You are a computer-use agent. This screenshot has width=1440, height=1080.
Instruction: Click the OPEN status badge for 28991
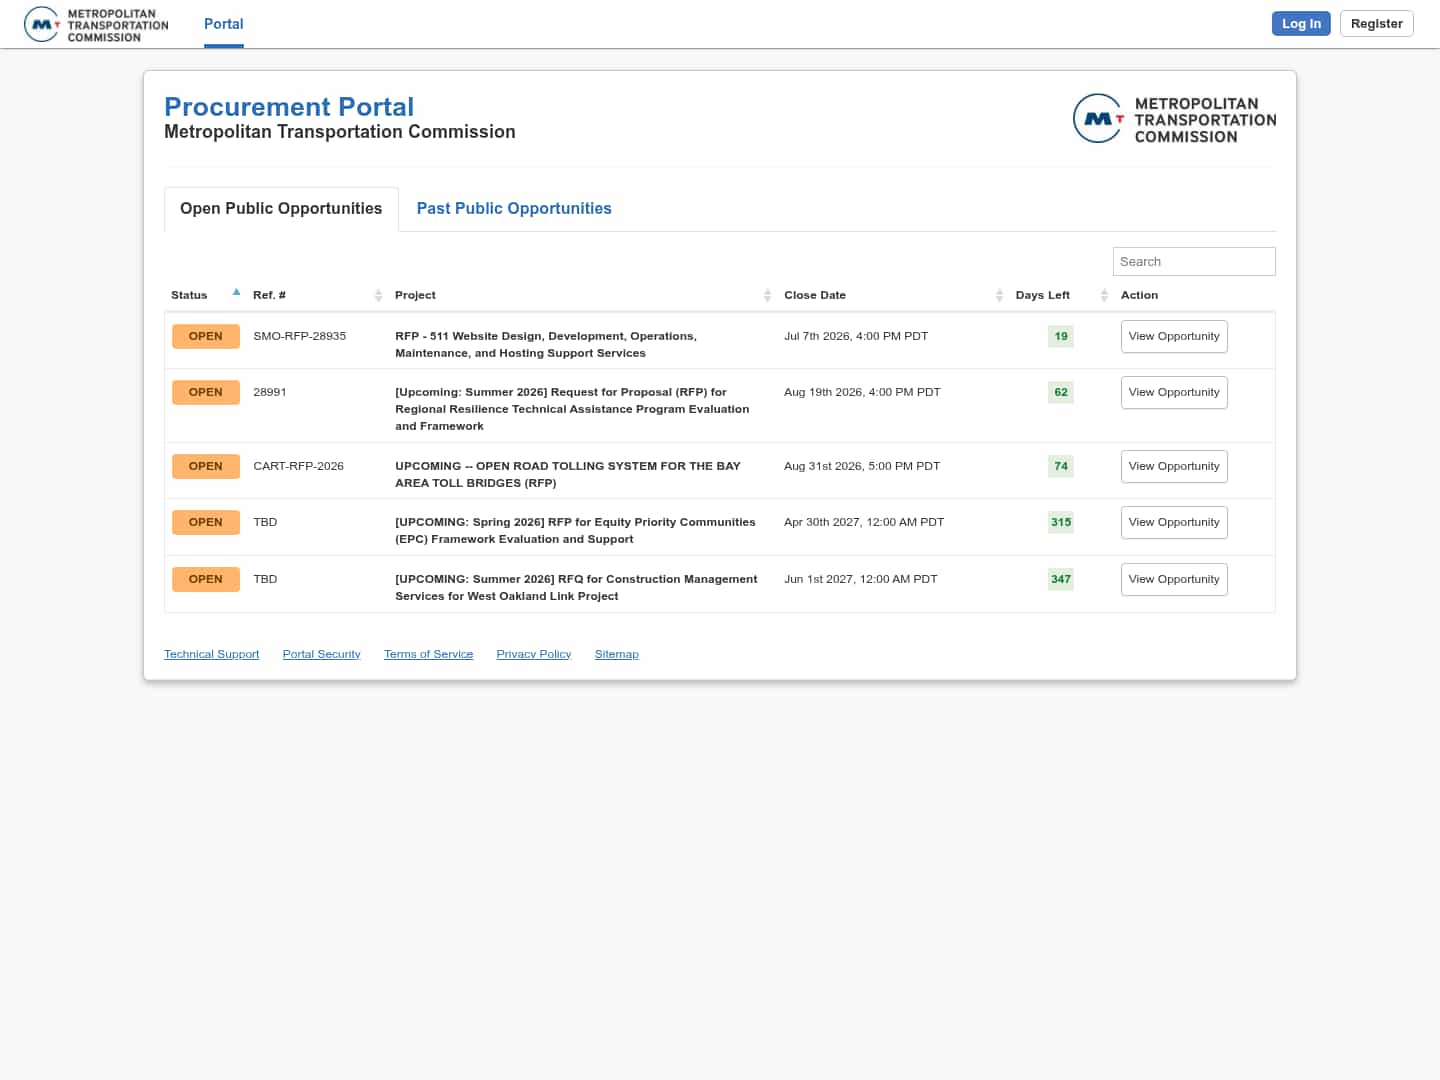[206, 392]
